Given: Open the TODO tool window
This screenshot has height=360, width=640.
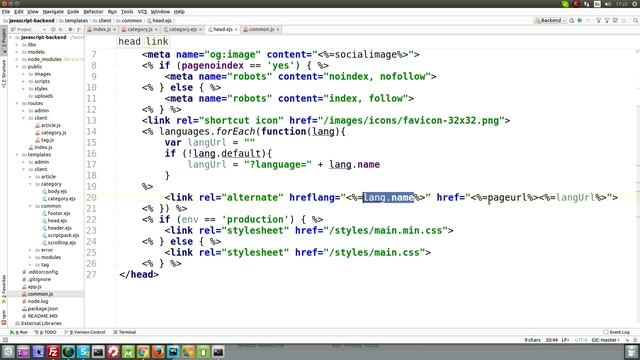Looking at the screenshot, I should [x=46, y=332].
